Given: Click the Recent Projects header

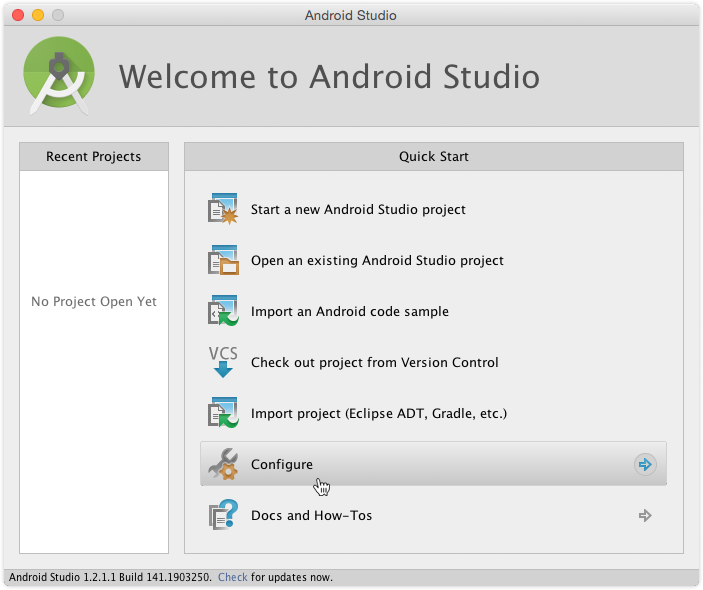Looking at the screenshot, I should [x=94, y=156].
